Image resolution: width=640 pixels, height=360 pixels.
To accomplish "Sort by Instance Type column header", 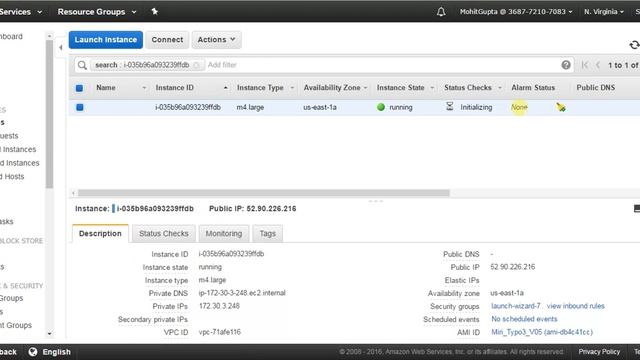I will pos(260,88).
